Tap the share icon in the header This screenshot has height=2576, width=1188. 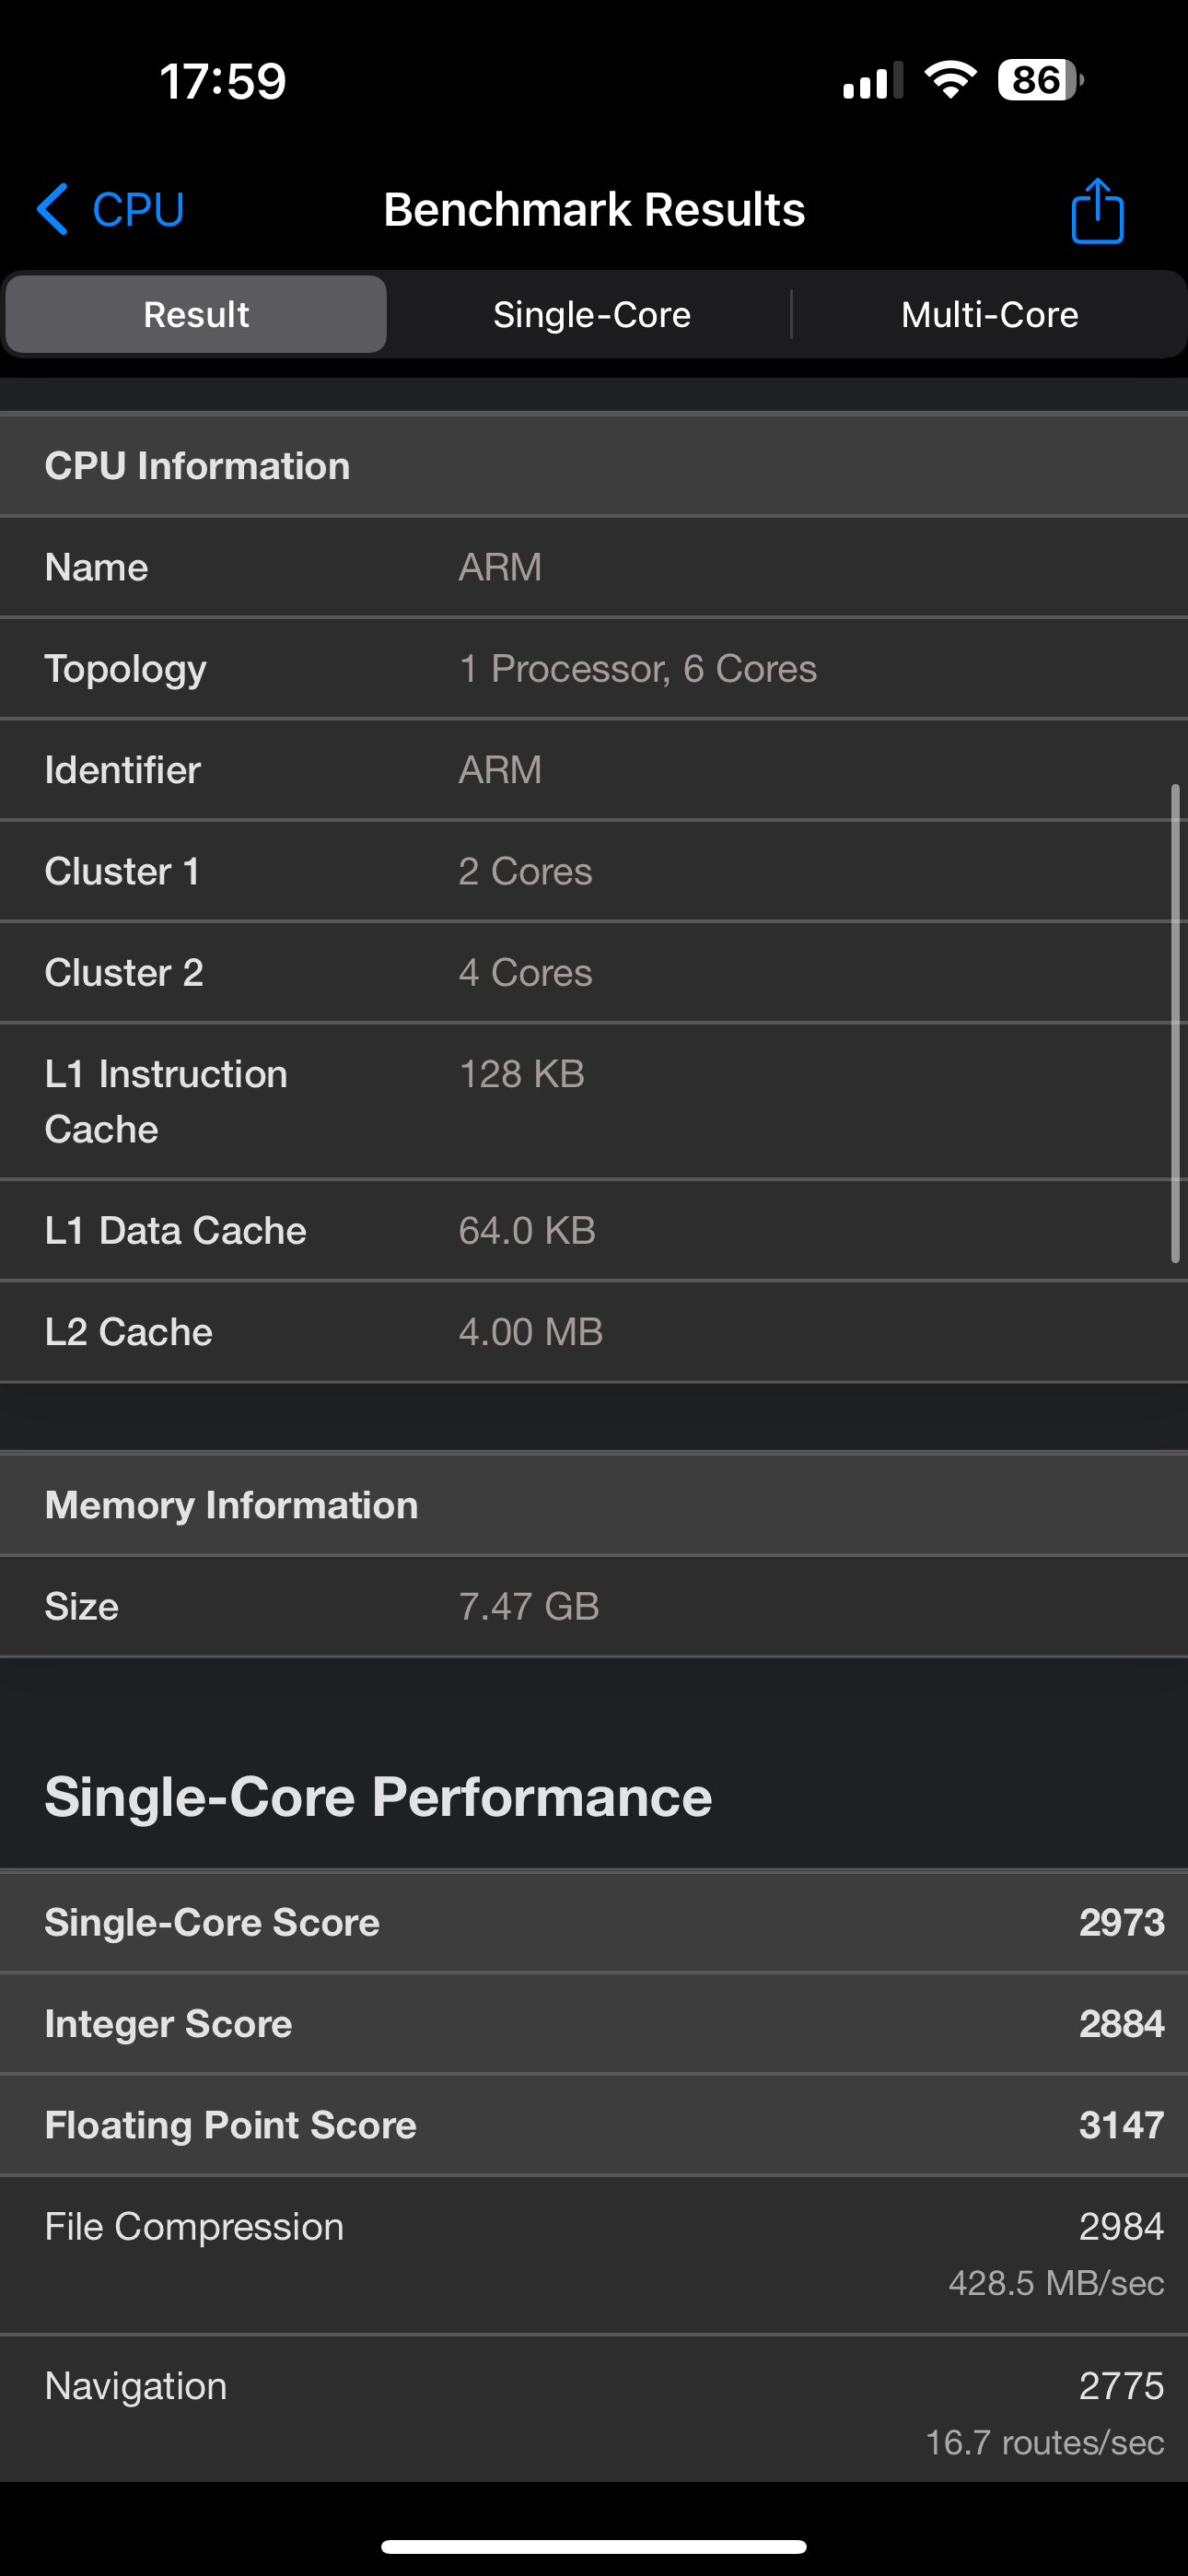1097,210
